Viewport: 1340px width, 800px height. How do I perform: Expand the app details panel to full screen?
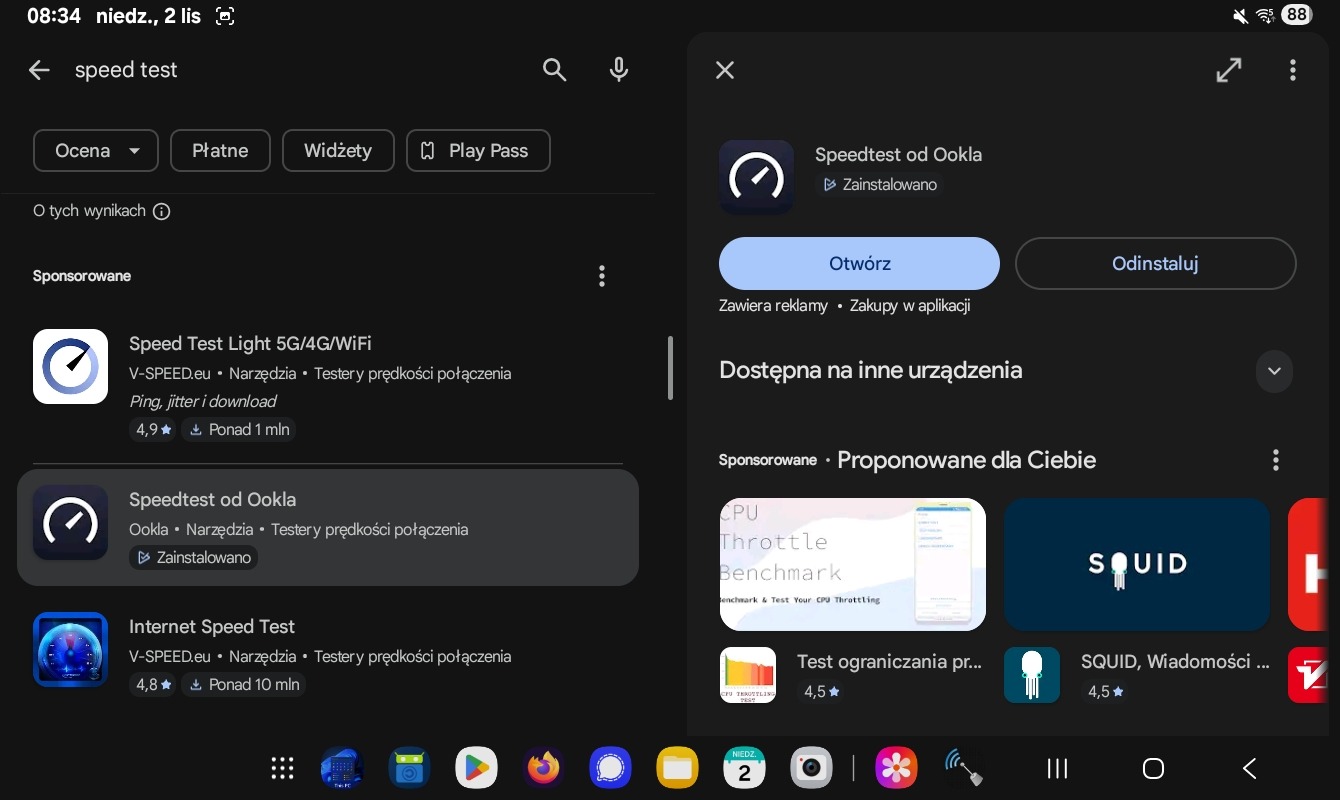coord(1228,70)
